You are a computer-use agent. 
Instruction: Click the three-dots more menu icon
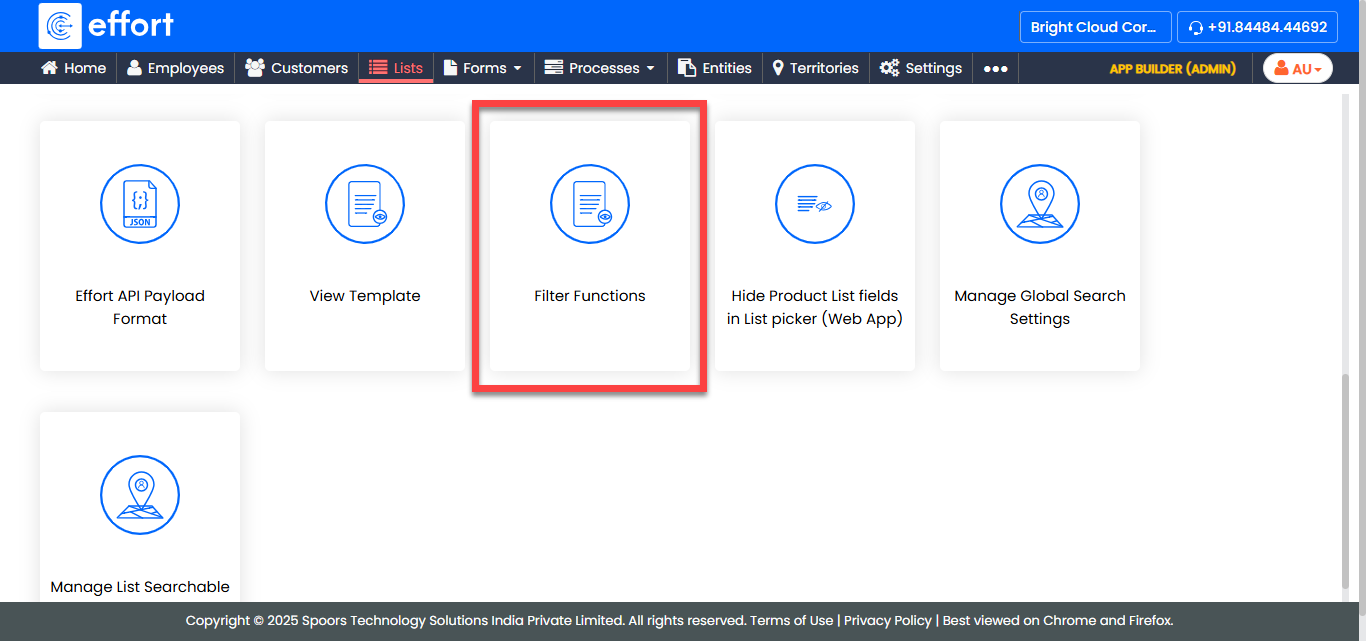point(995,68)
